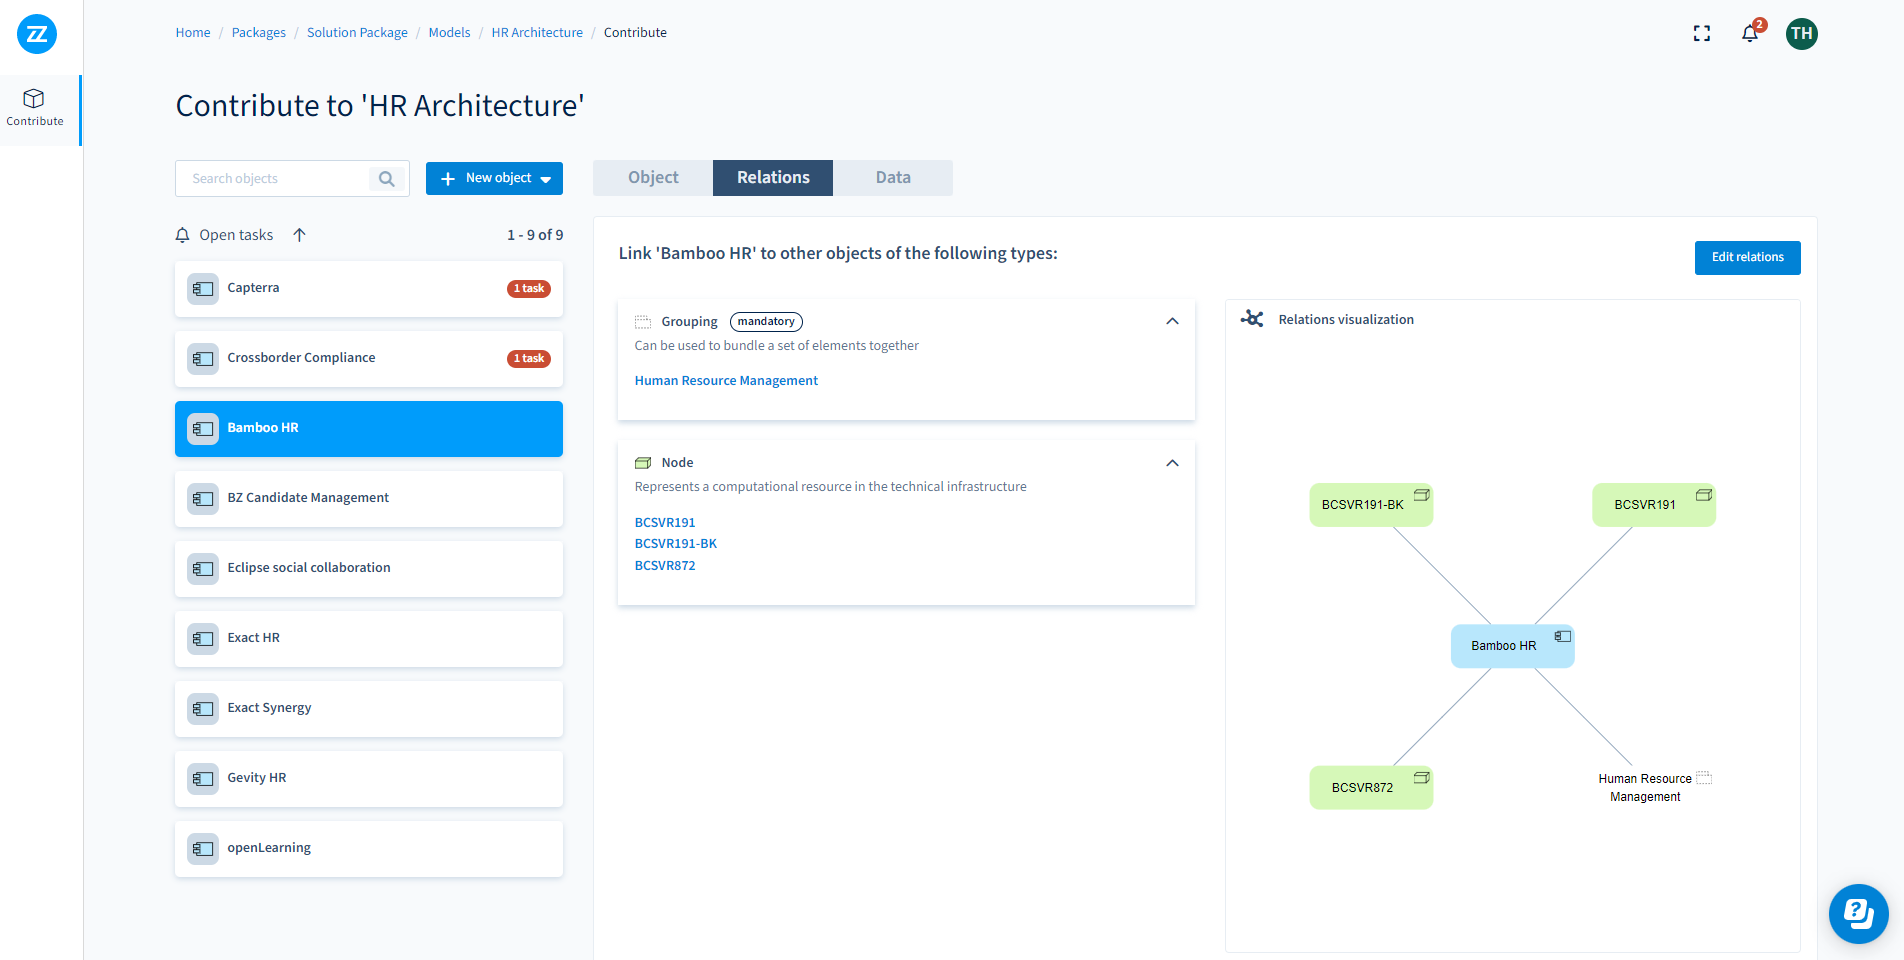Viewport: 1904px width, 960px height.
Task: Click the Open tasks bell icon
Action: point(182,235)
